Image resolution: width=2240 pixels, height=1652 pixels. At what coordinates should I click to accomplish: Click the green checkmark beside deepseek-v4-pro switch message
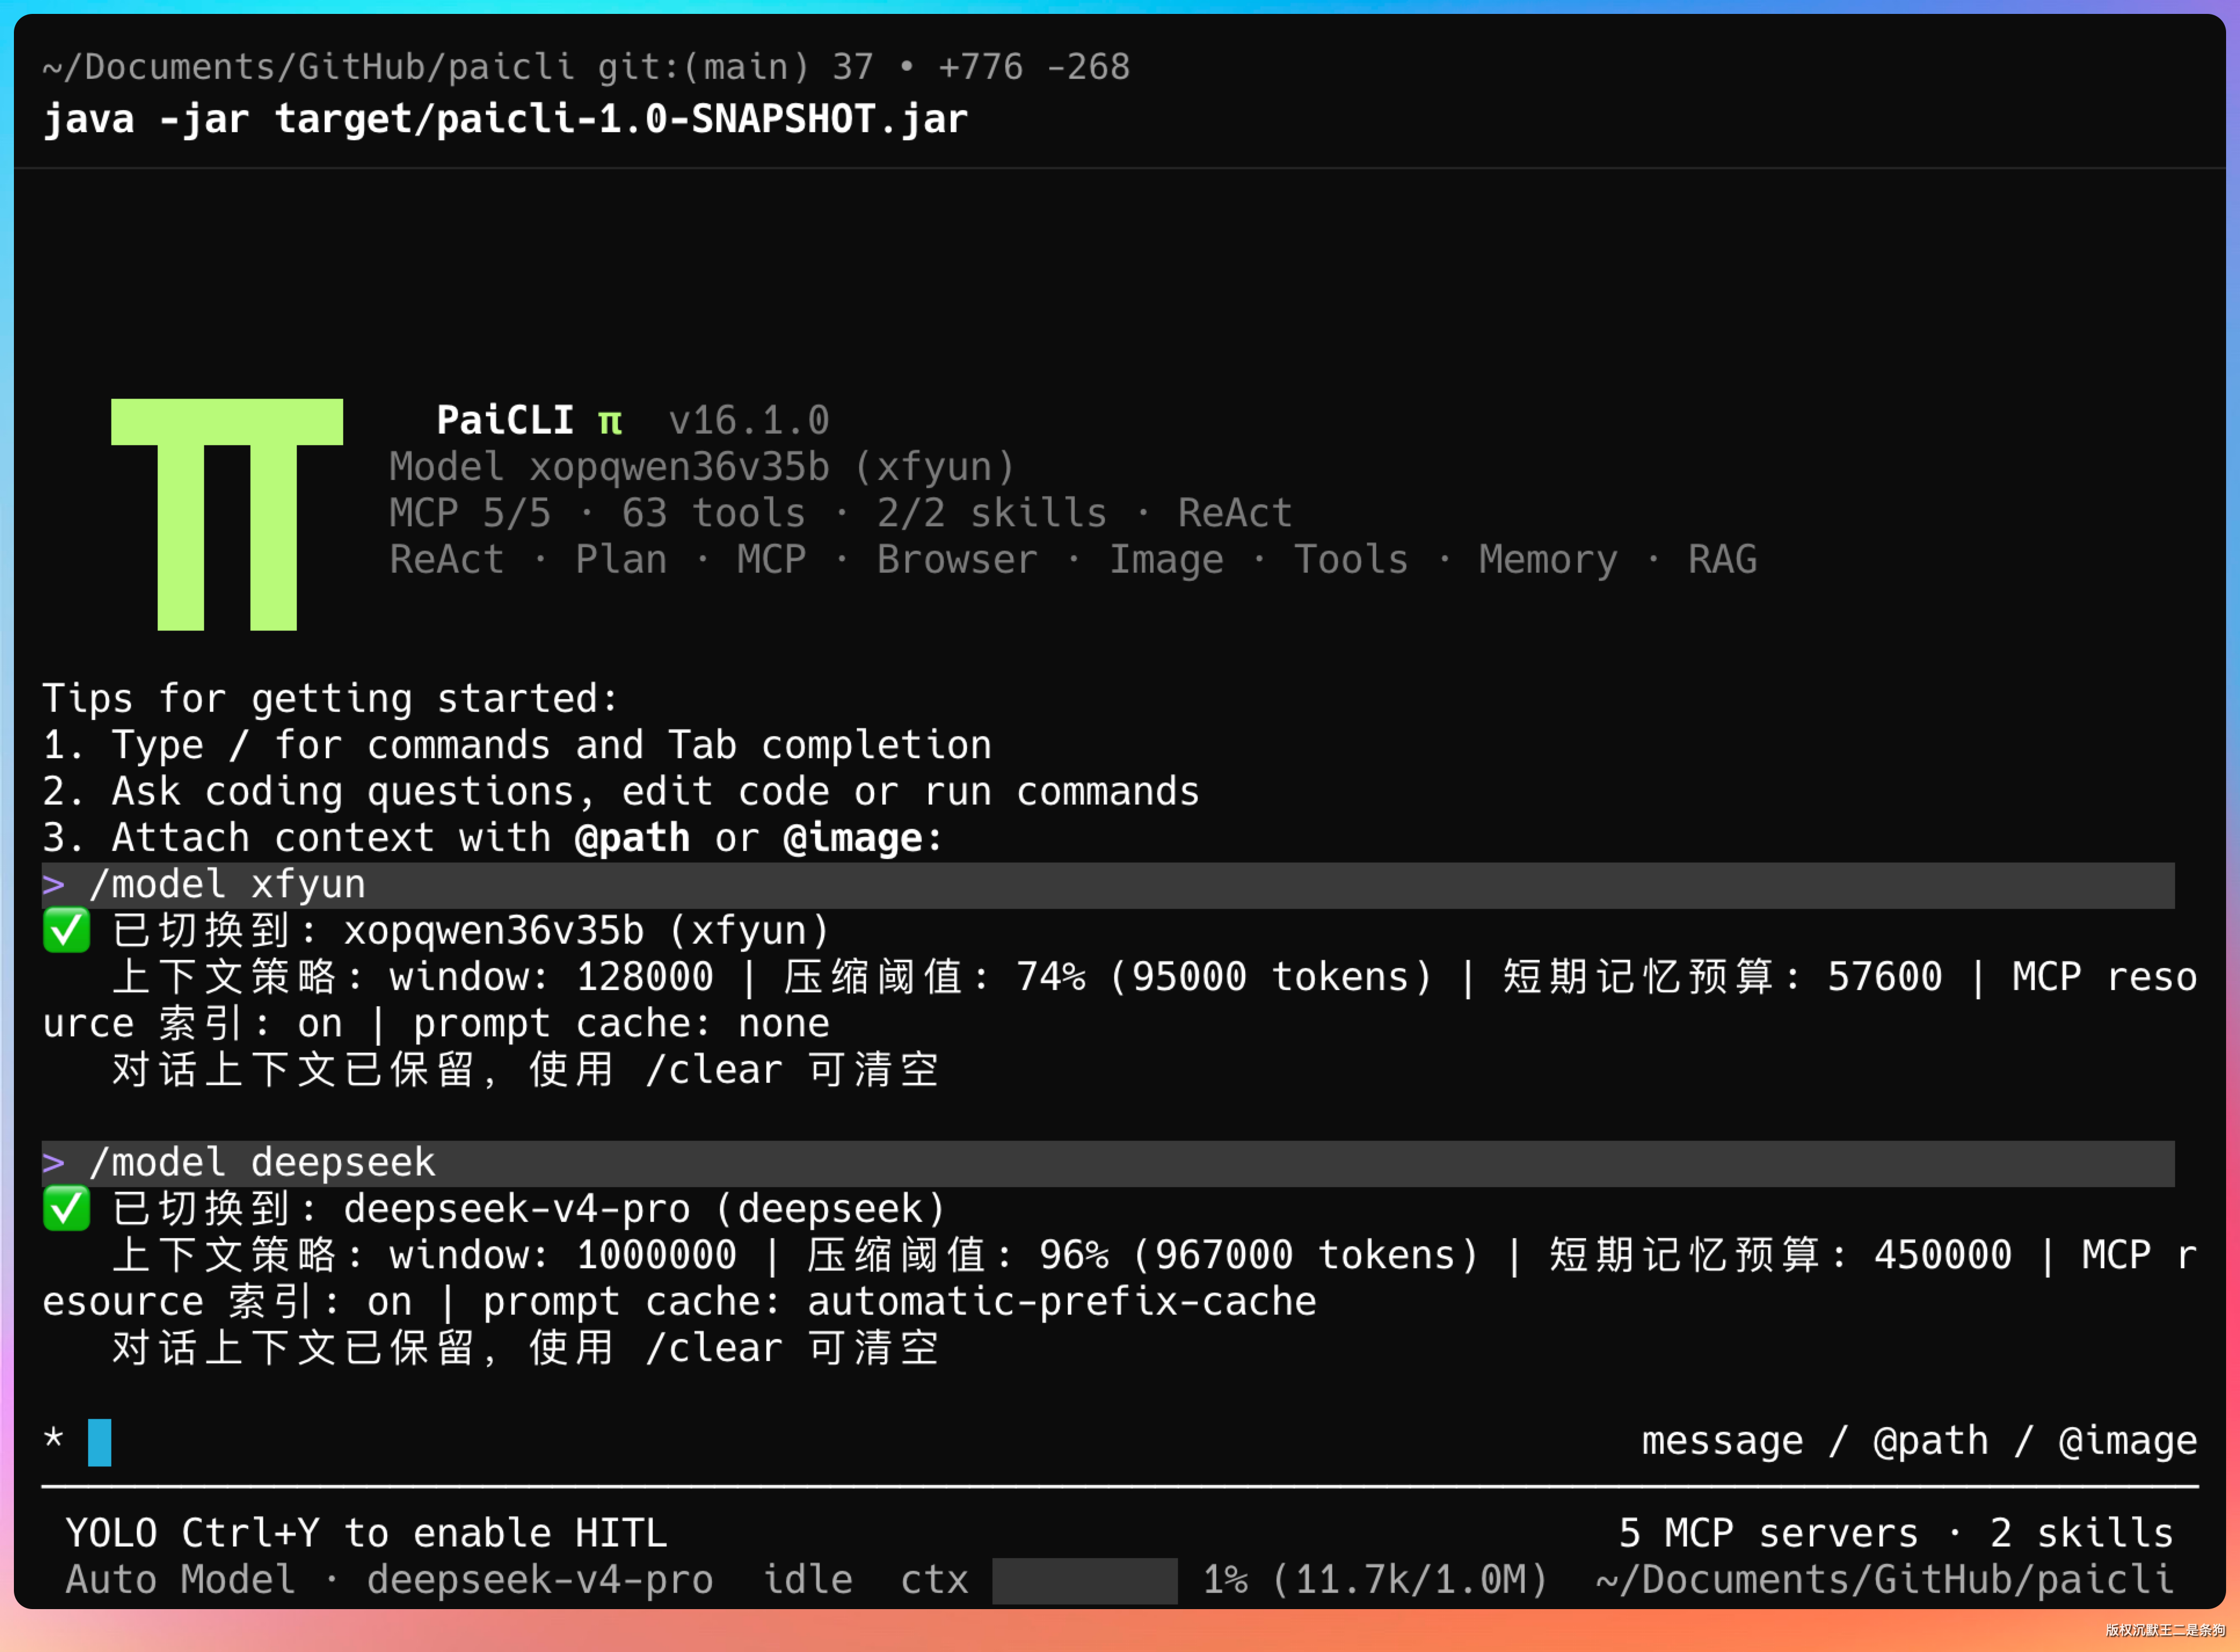click(66, 1209)
